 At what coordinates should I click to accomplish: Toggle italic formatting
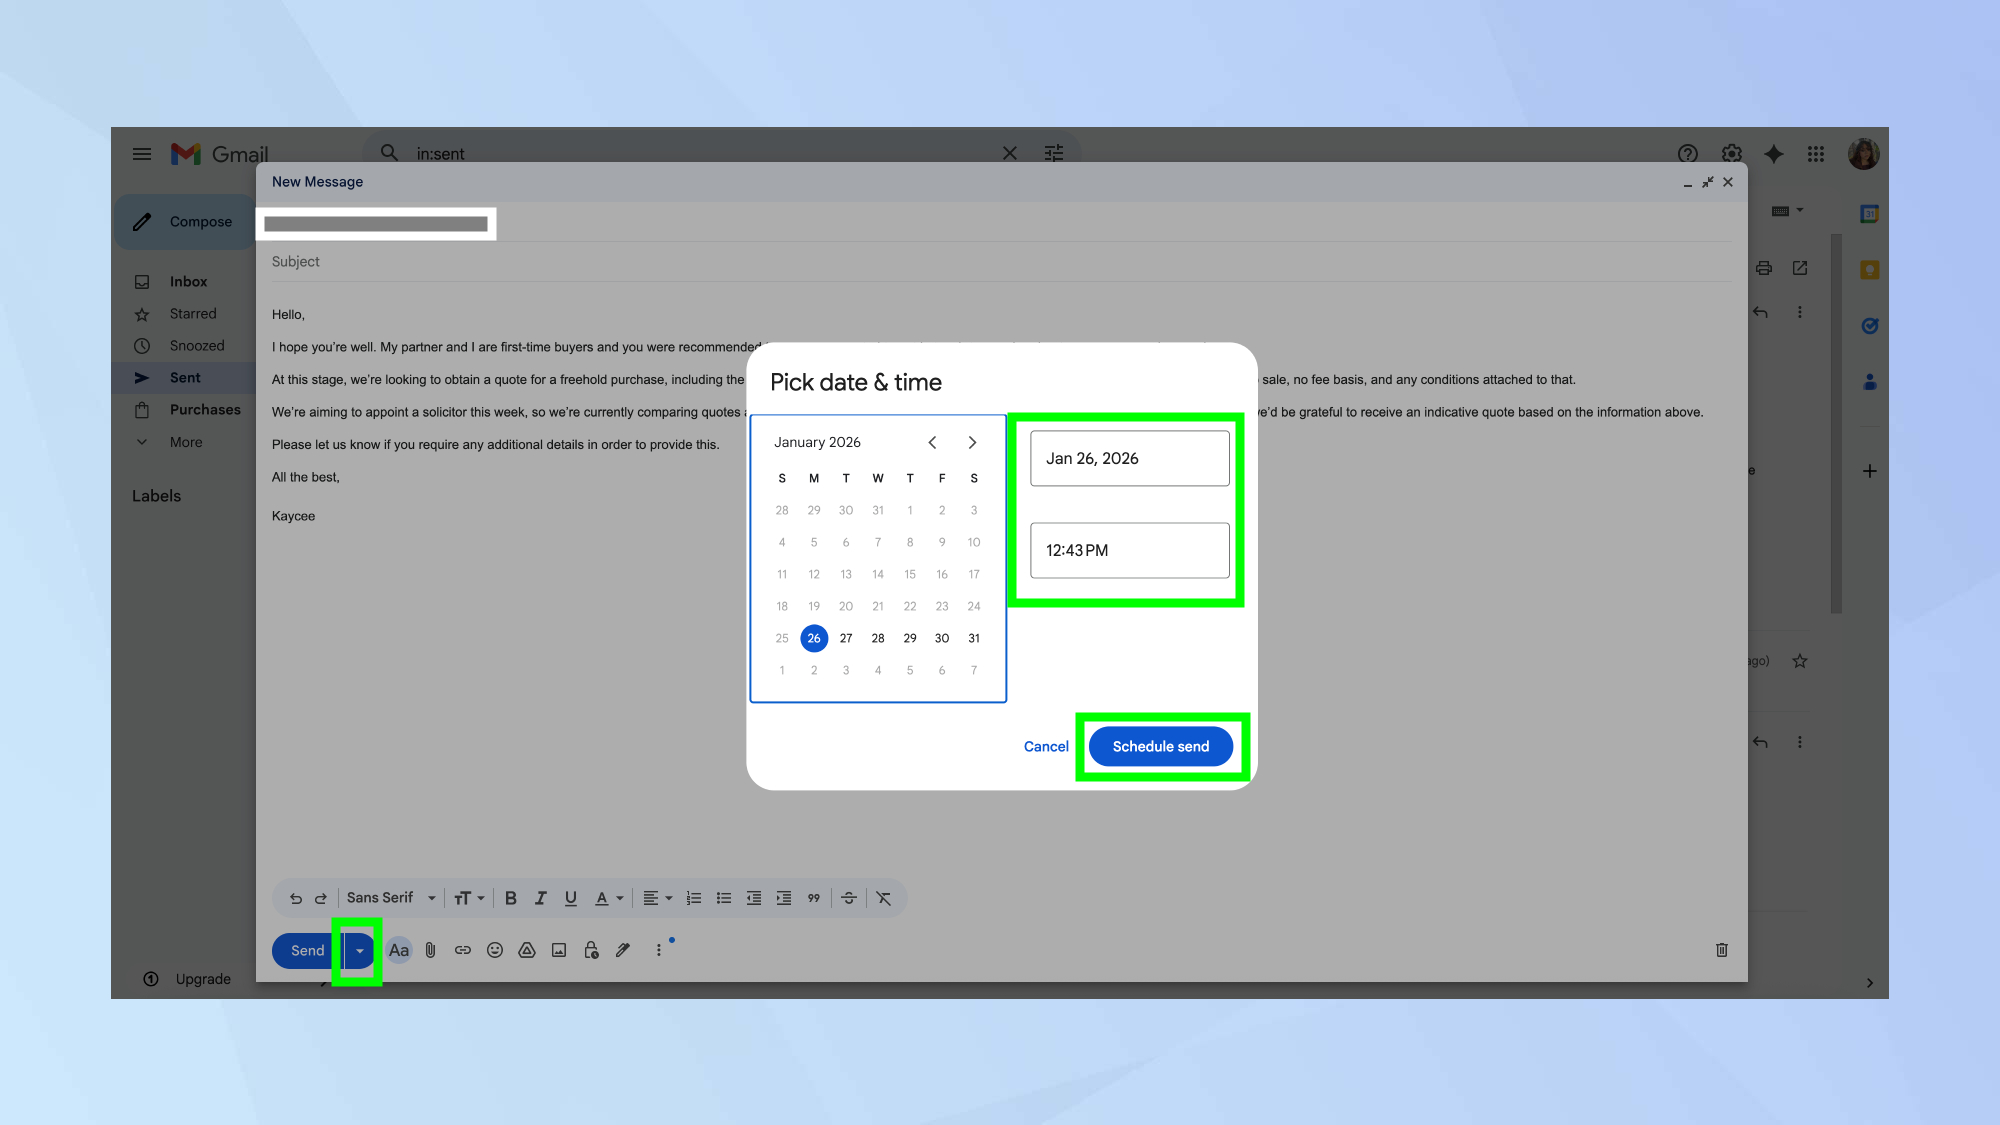[x=541, y=897]
